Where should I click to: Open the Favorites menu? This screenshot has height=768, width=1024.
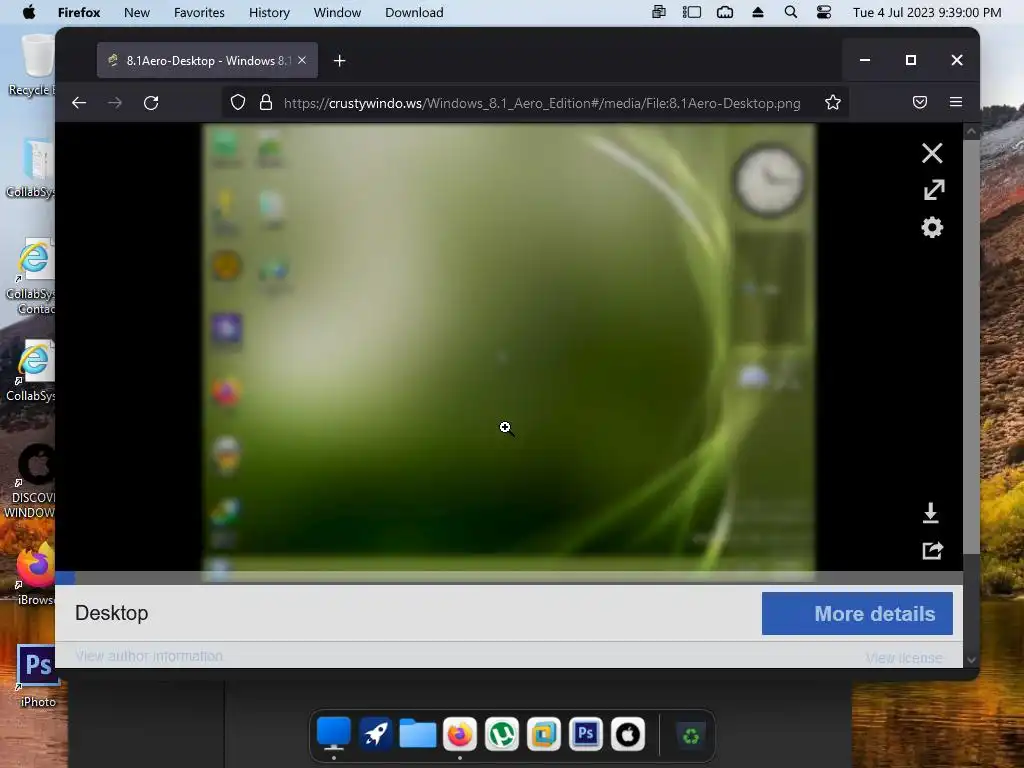point(199,12)
